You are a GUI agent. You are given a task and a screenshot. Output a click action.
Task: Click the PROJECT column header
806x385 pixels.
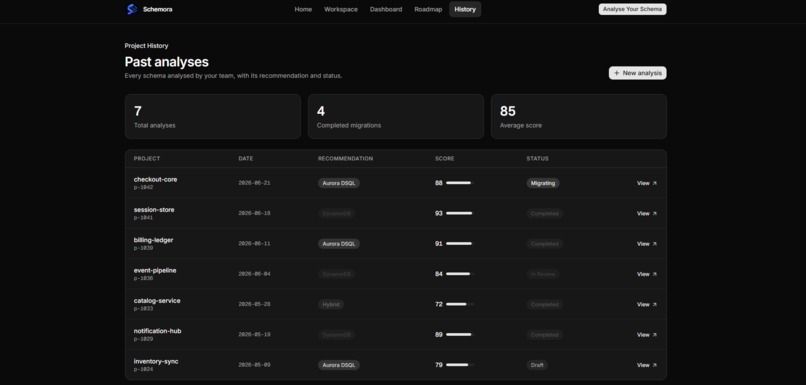(x=147, y=159)
